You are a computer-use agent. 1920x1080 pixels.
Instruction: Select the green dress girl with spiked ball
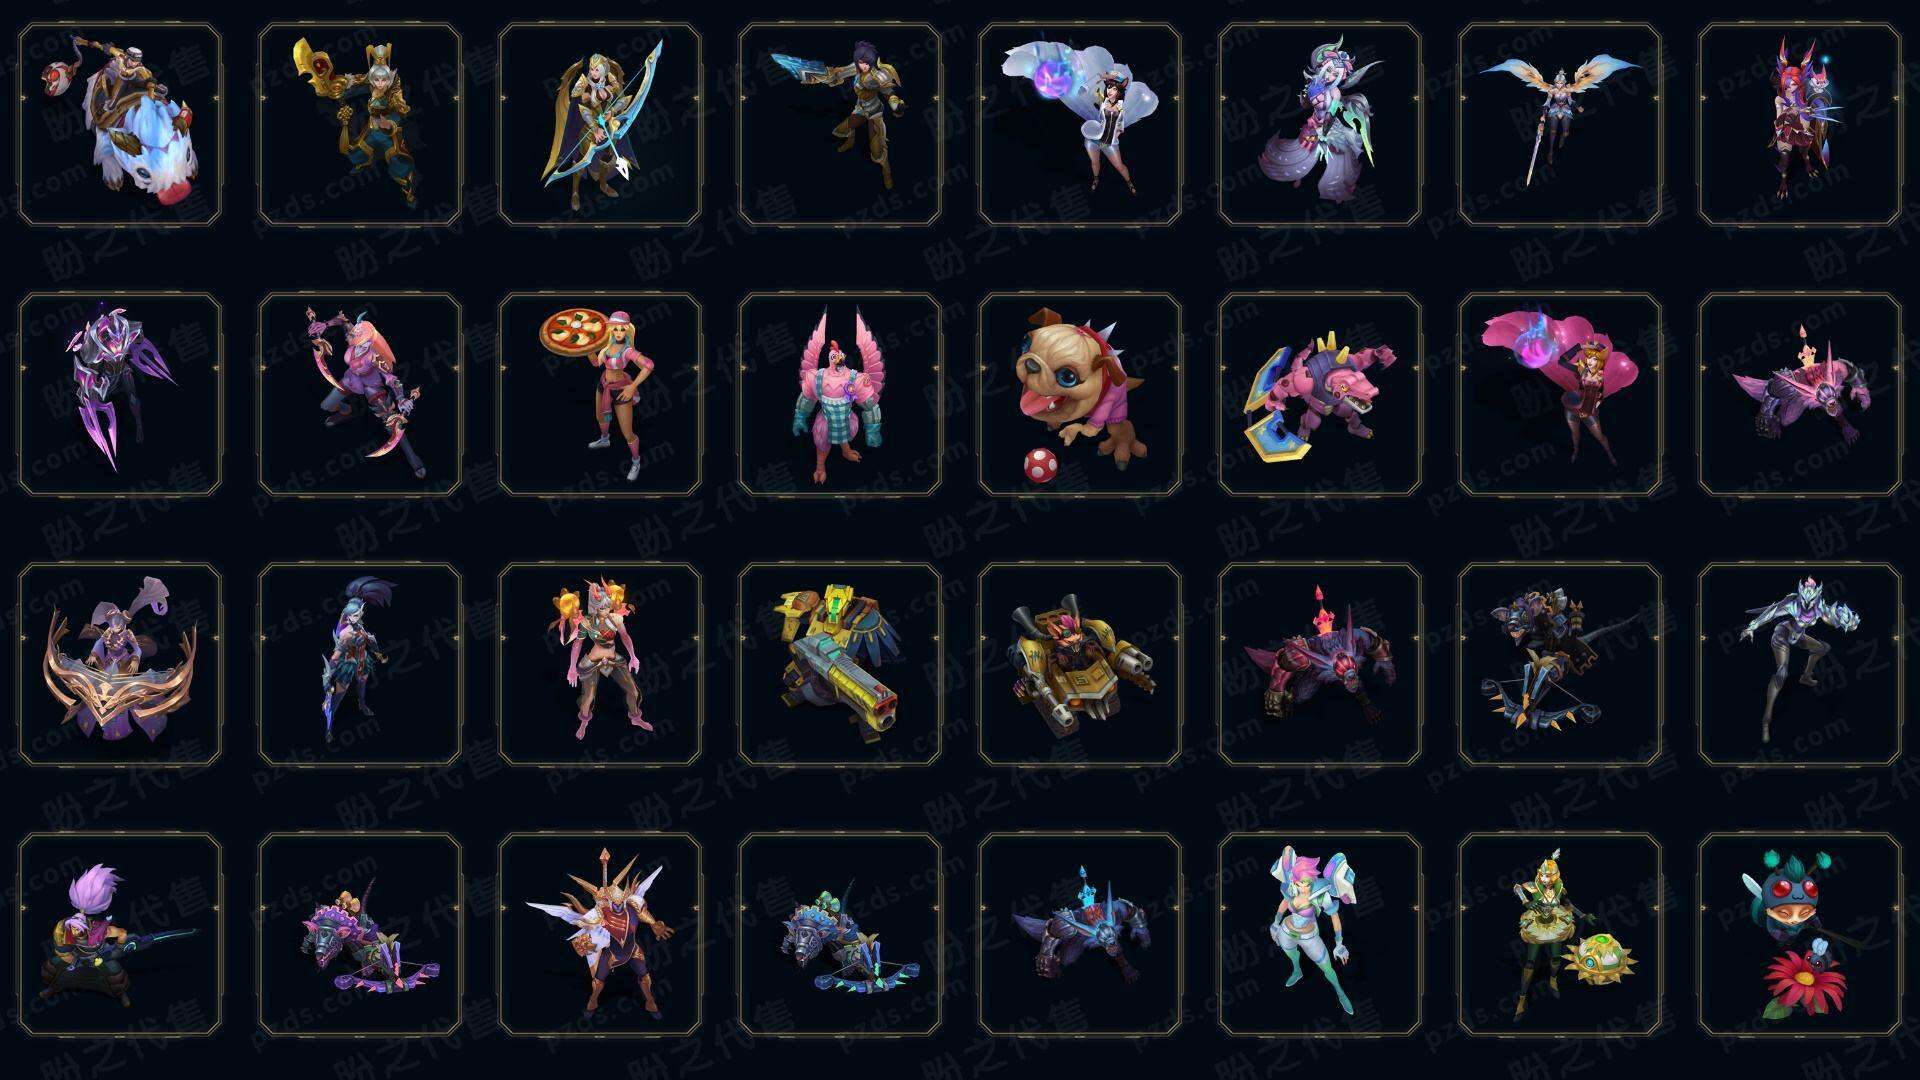[1560, 934]
